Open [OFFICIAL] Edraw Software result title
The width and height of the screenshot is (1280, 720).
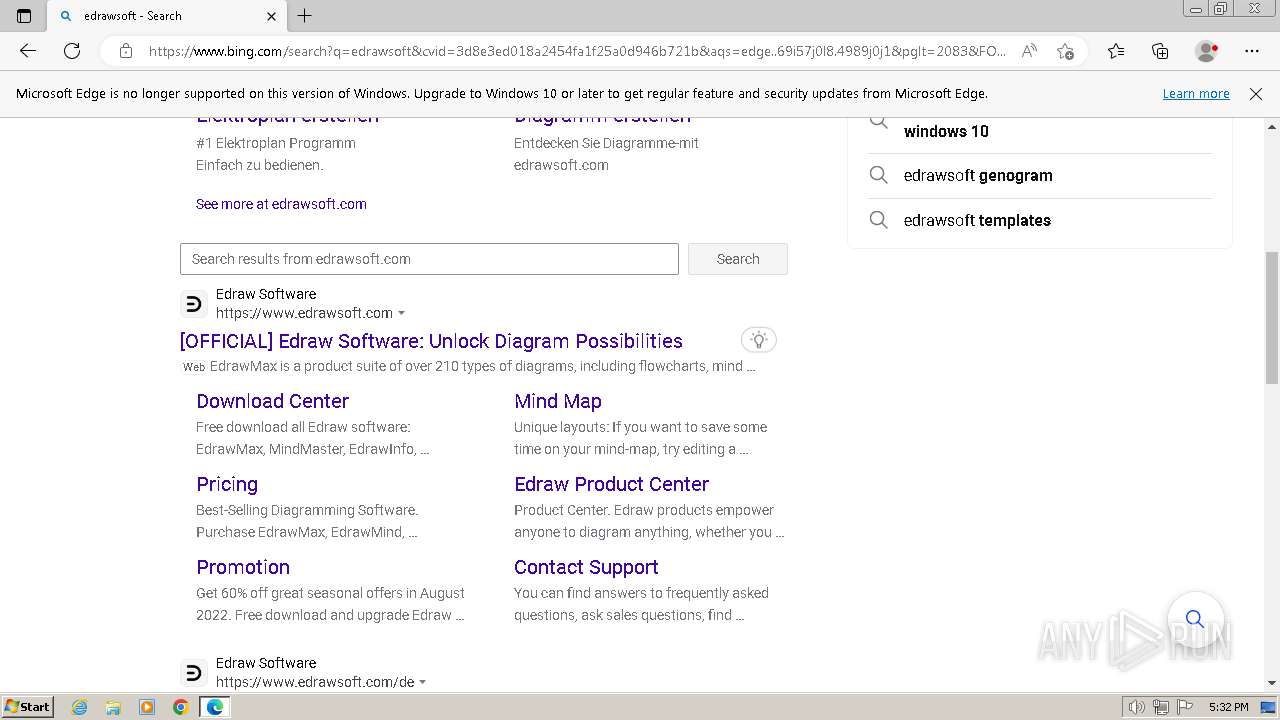(431, 341)
